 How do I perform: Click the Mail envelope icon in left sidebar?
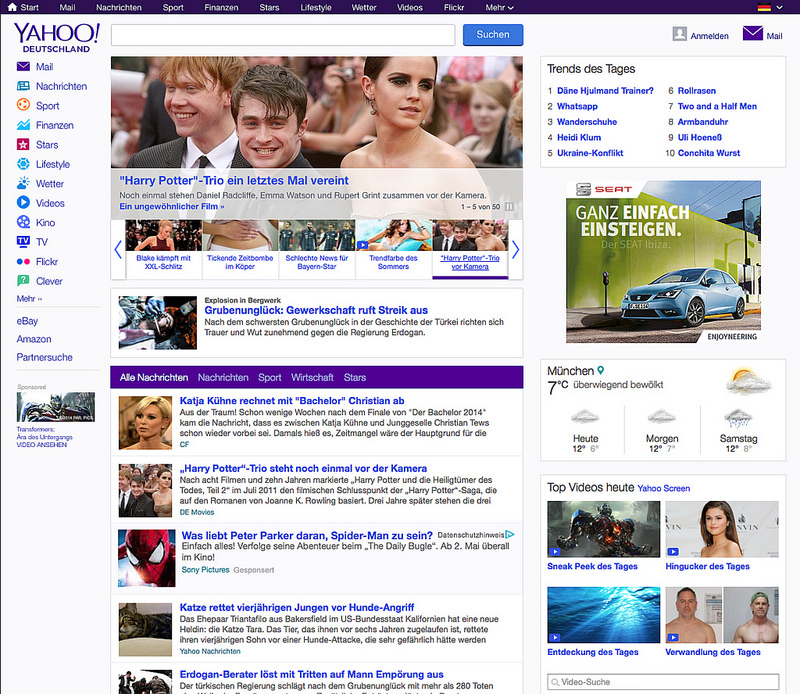[x=23, y=67]
